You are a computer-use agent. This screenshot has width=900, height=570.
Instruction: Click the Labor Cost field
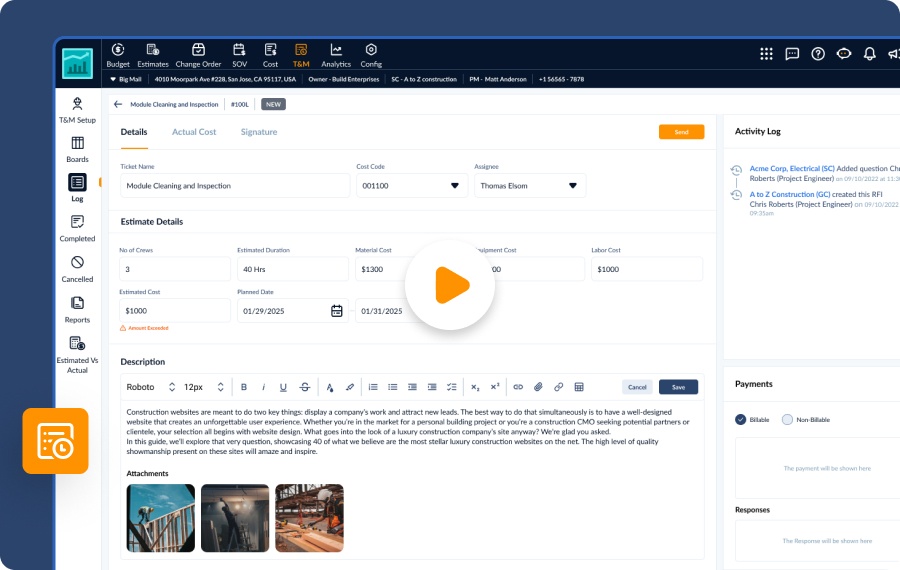pos(647,269)
